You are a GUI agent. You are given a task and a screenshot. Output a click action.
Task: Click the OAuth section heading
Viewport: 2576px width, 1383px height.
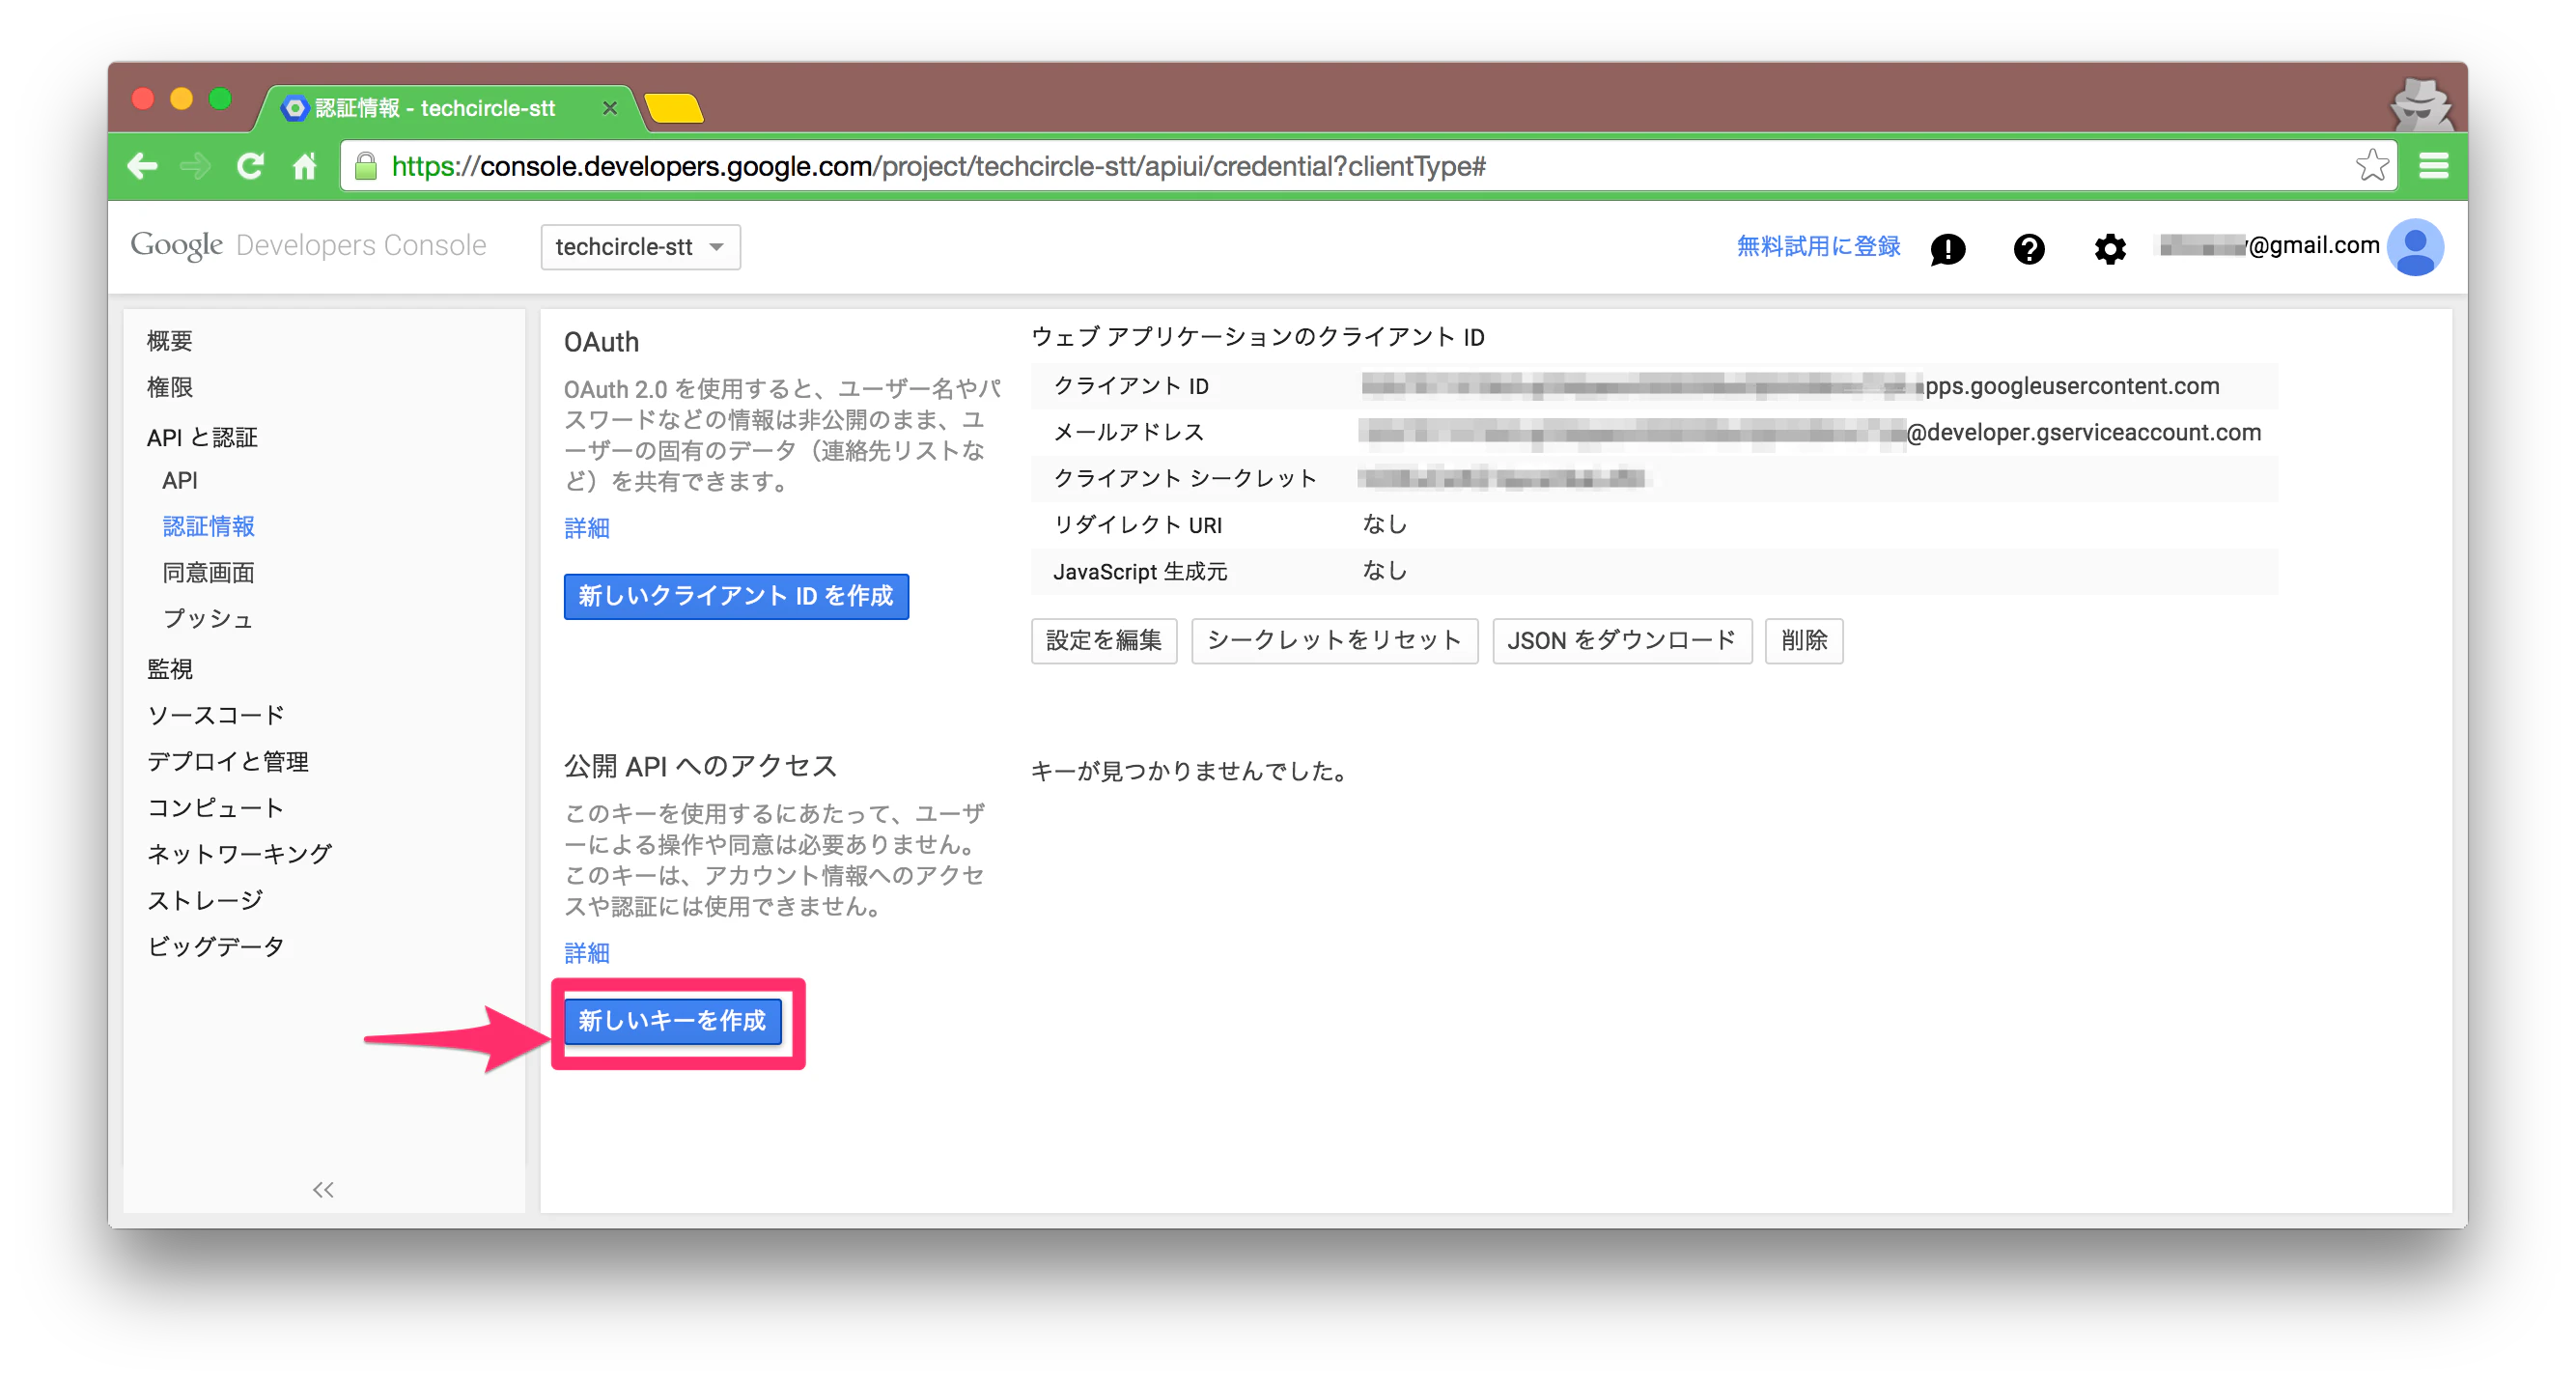(601, 342)
